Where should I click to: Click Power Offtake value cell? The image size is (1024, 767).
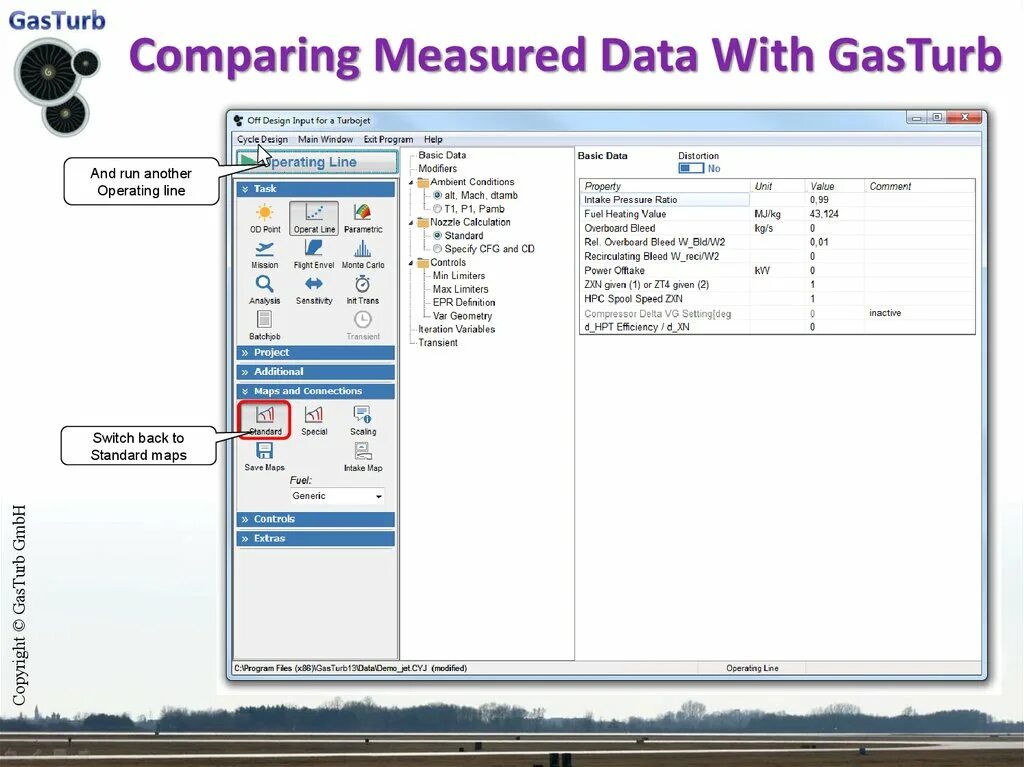click(x=834, y=270)
